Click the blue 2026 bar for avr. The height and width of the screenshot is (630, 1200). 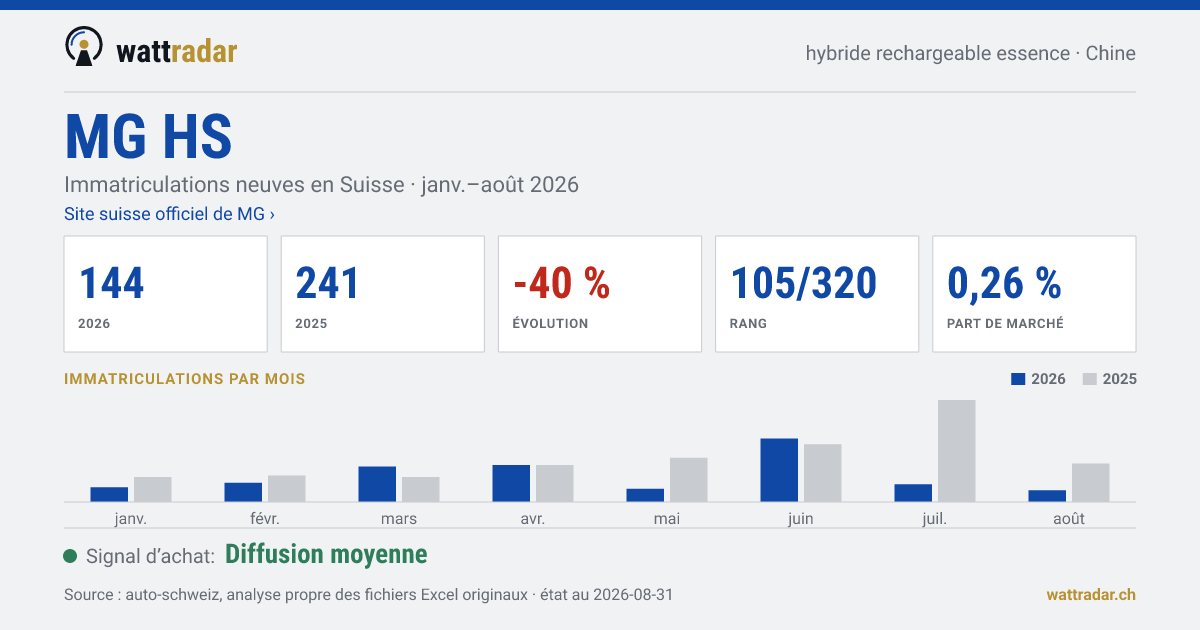click(511, 483)
